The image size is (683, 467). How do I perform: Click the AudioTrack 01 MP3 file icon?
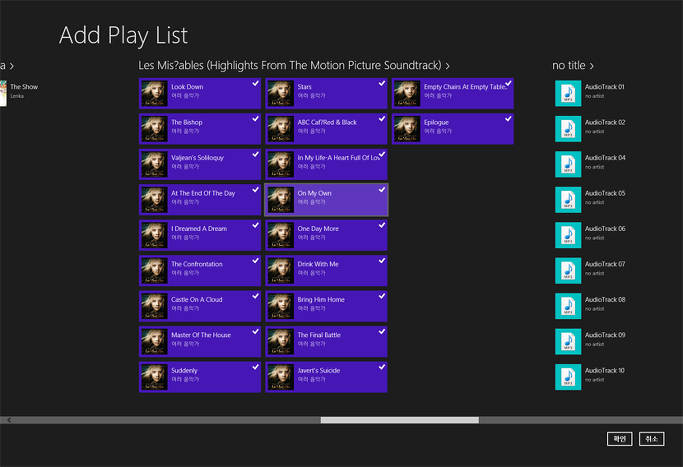point(568,93)
